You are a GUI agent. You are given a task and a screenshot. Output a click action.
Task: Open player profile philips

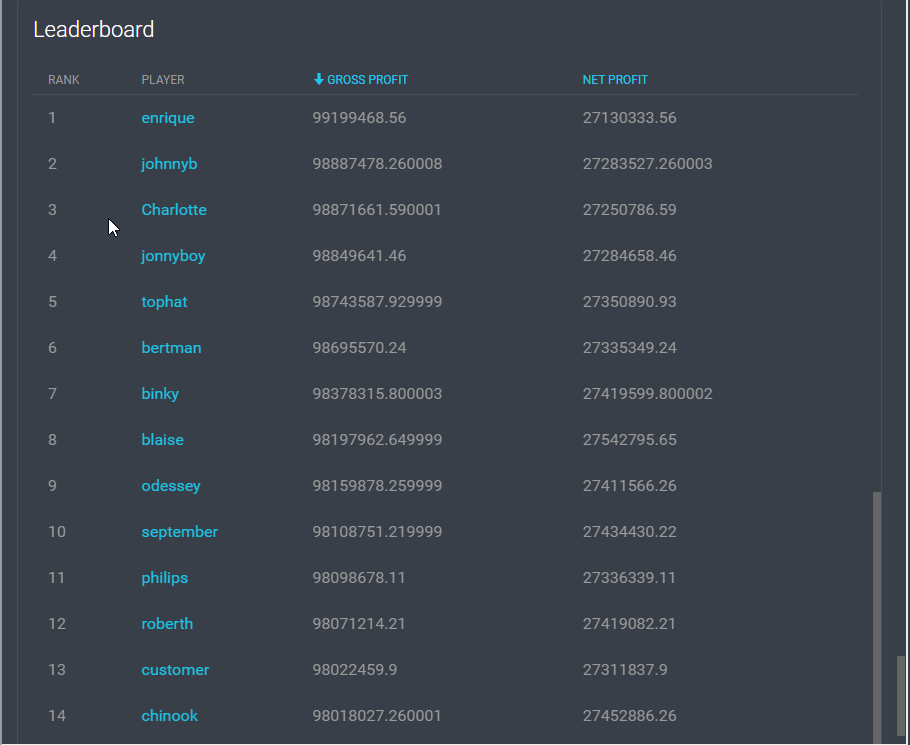click(165, 578)
